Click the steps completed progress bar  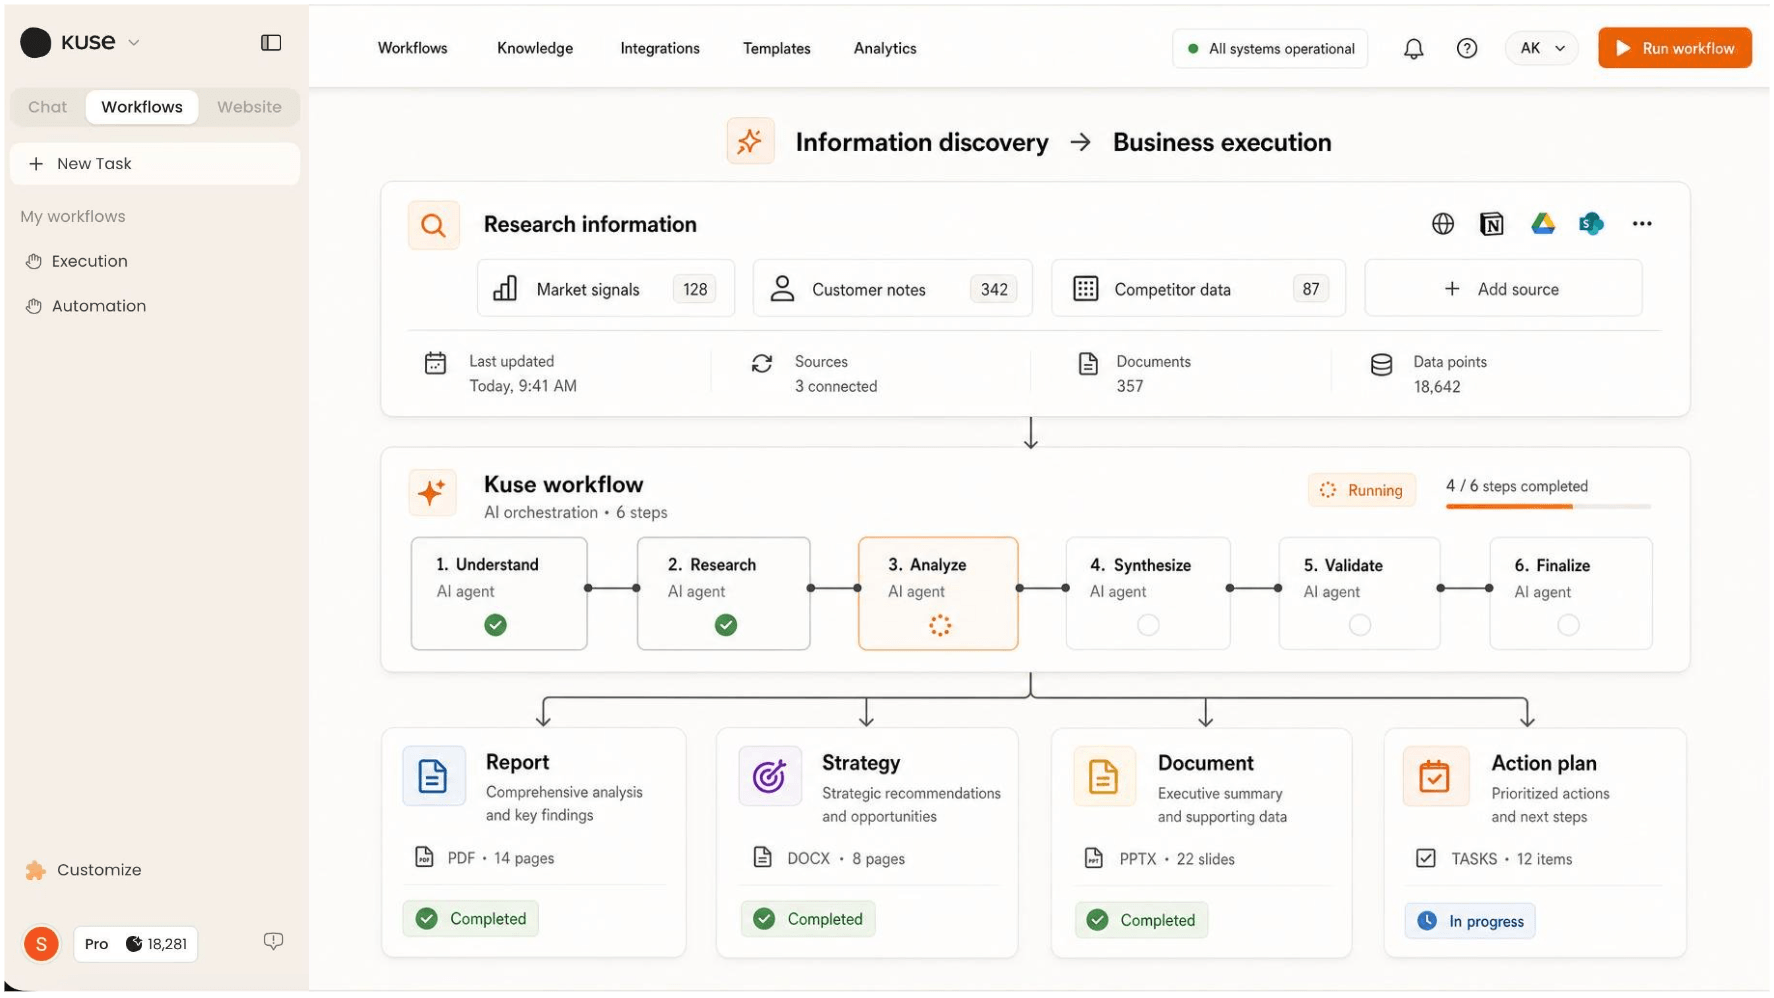pyautogui.click(x=1547, y=506)
